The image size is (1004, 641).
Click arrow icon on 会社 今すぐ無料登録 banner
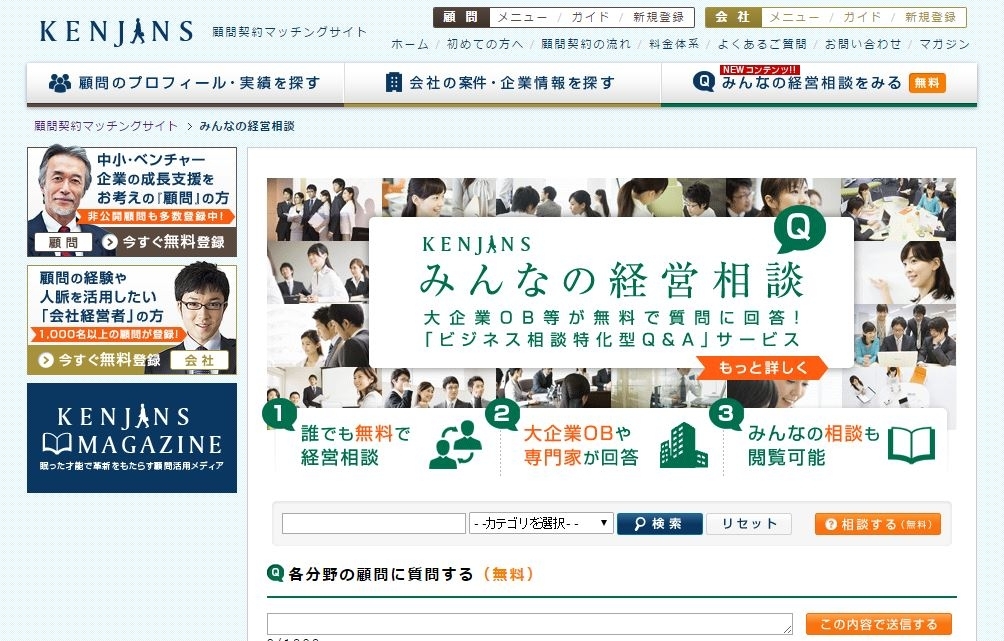tap(45, 360)
